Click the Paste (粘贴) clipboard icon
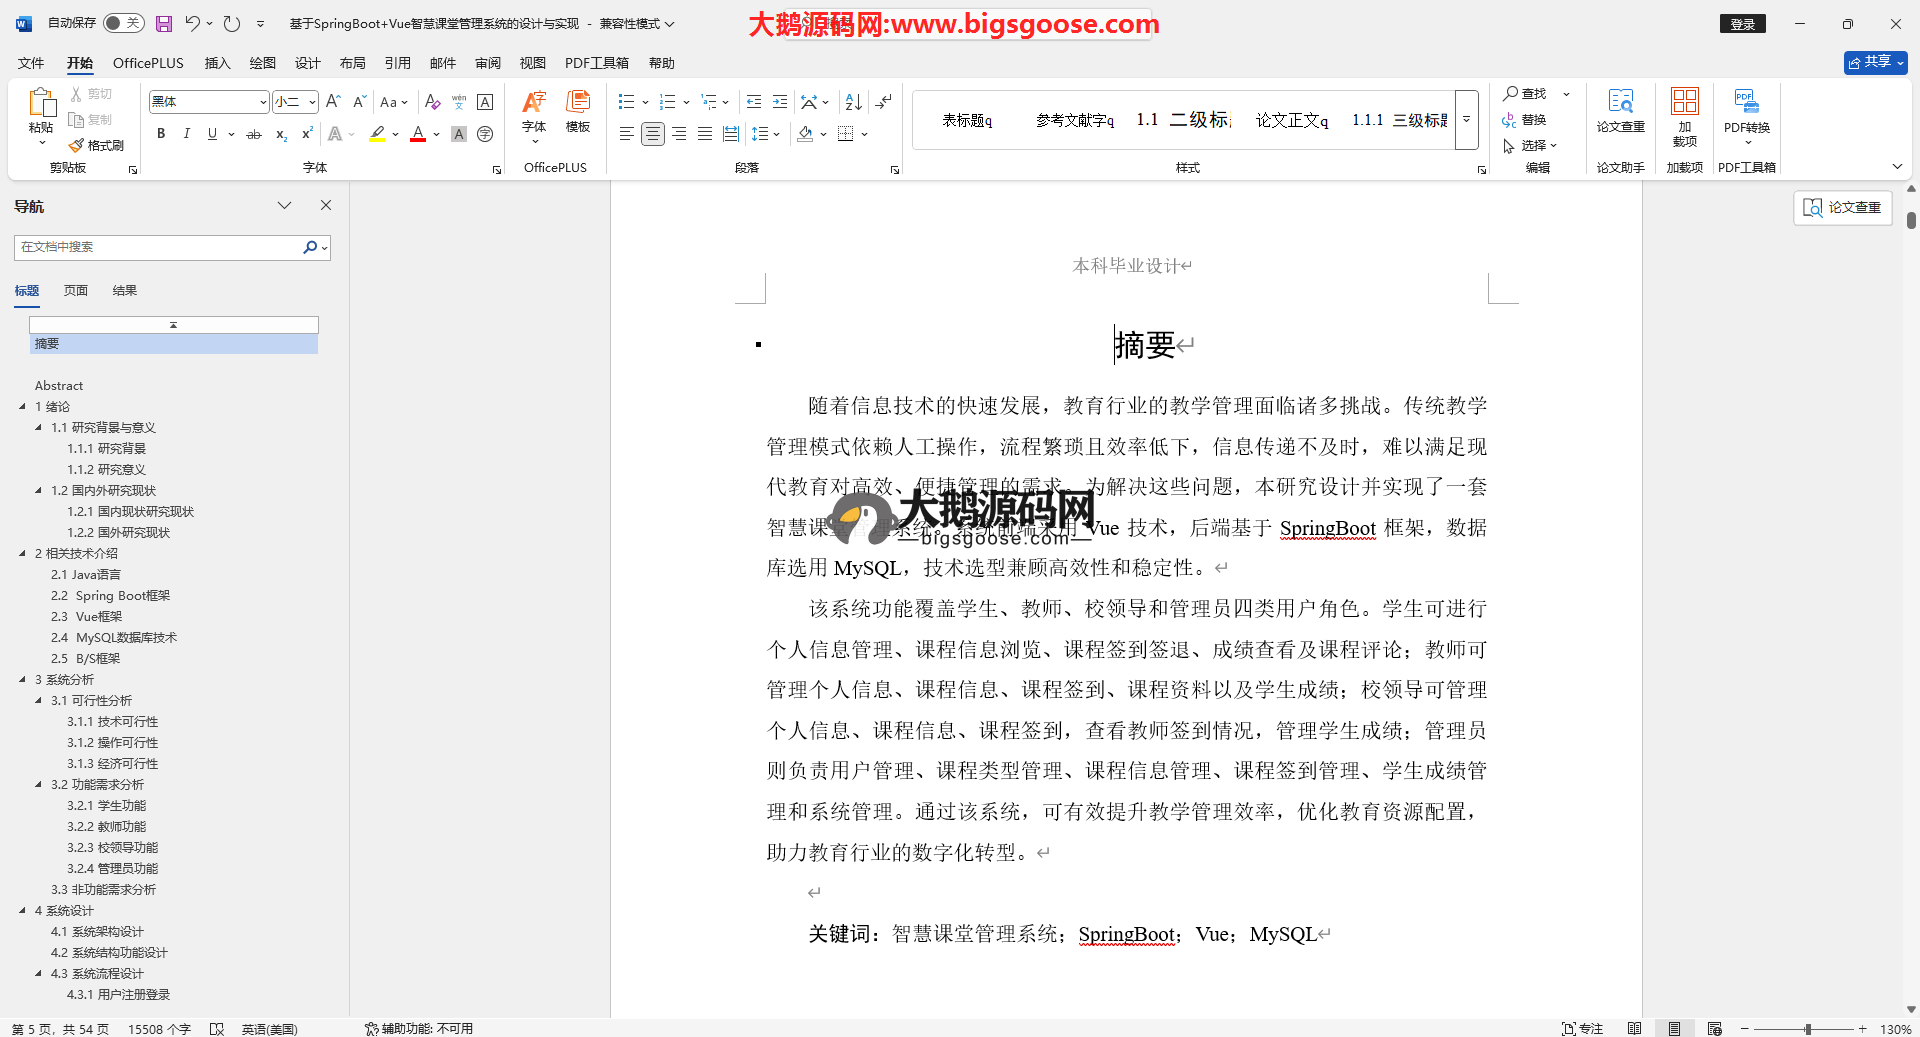The image size is (1920, 1037). [41, 103]
